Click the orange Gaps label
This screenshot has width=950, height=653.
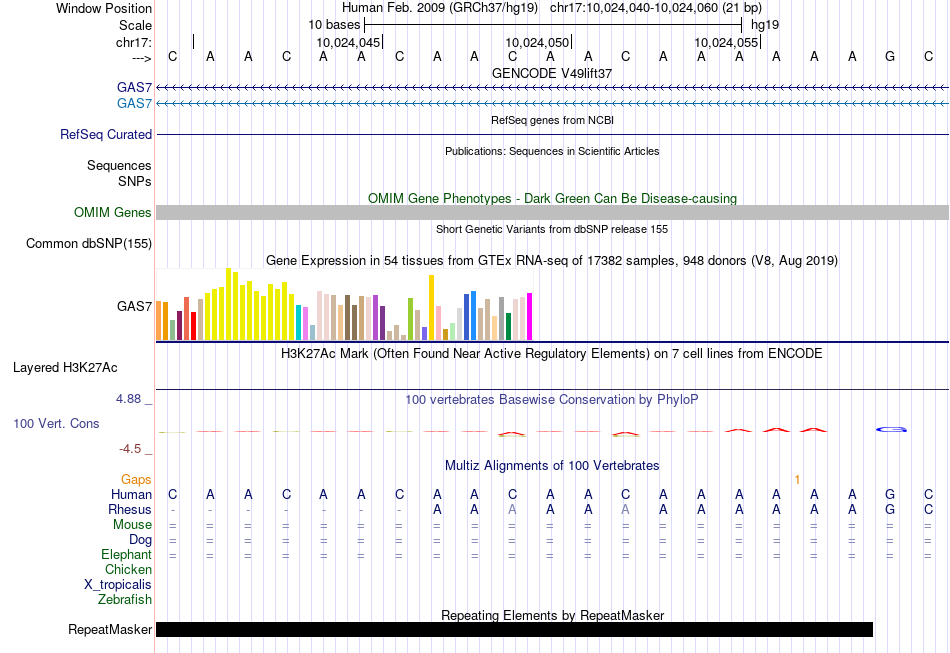tap(136, 480)
